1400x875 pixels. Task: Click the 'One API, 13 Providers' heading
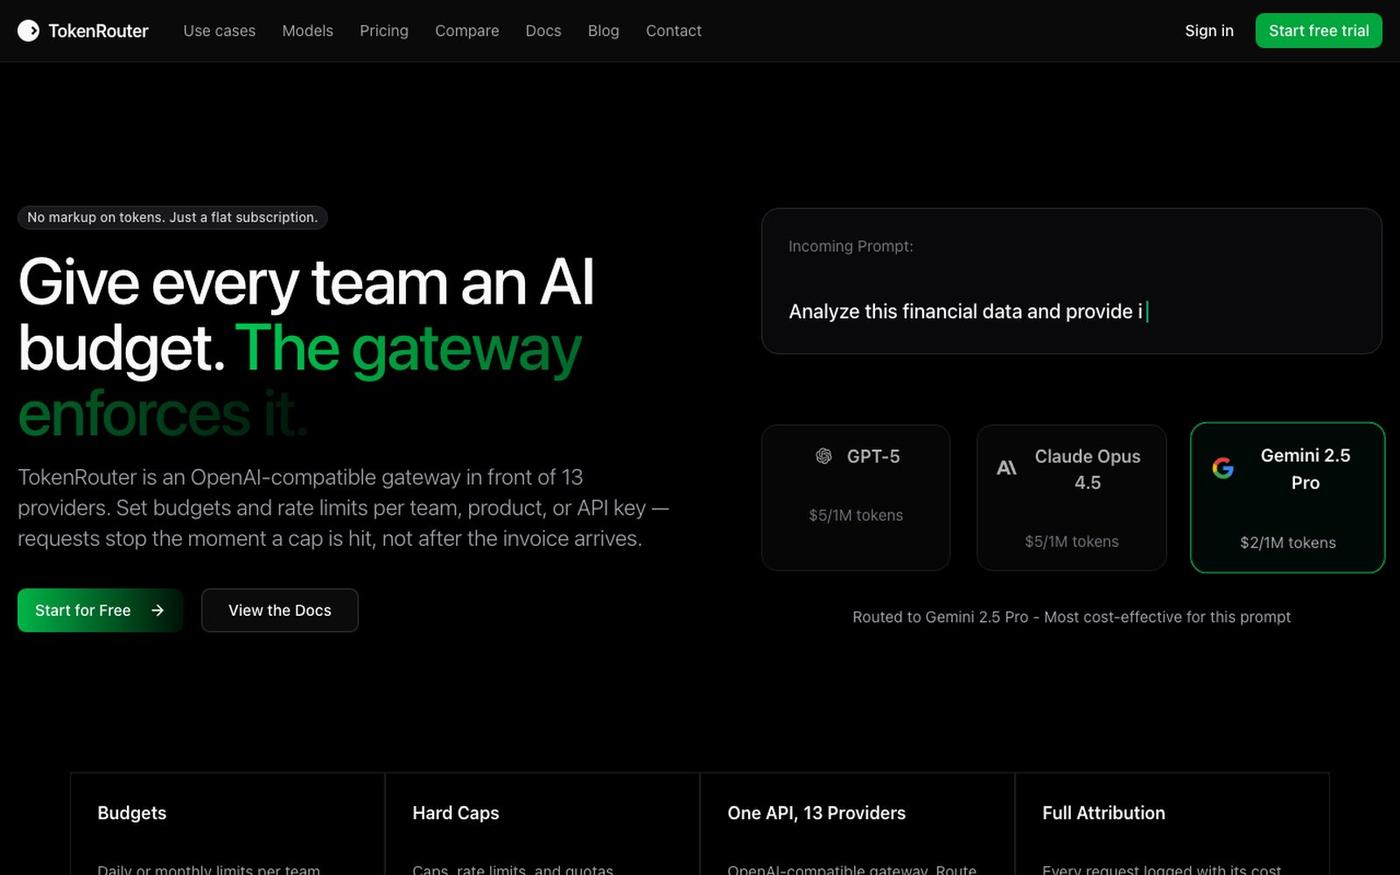pyautogui.click(x=816, y=813)
